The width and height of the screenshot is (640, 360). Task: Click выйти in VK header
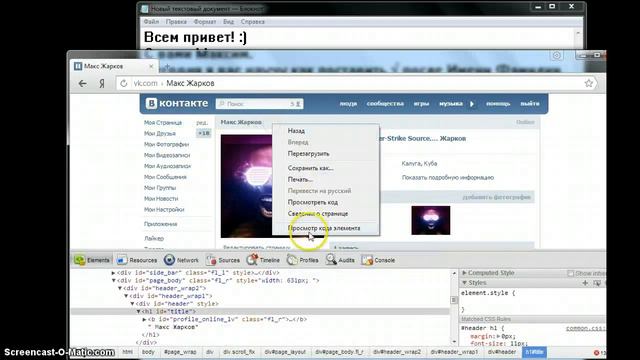(x=530, y=104)
